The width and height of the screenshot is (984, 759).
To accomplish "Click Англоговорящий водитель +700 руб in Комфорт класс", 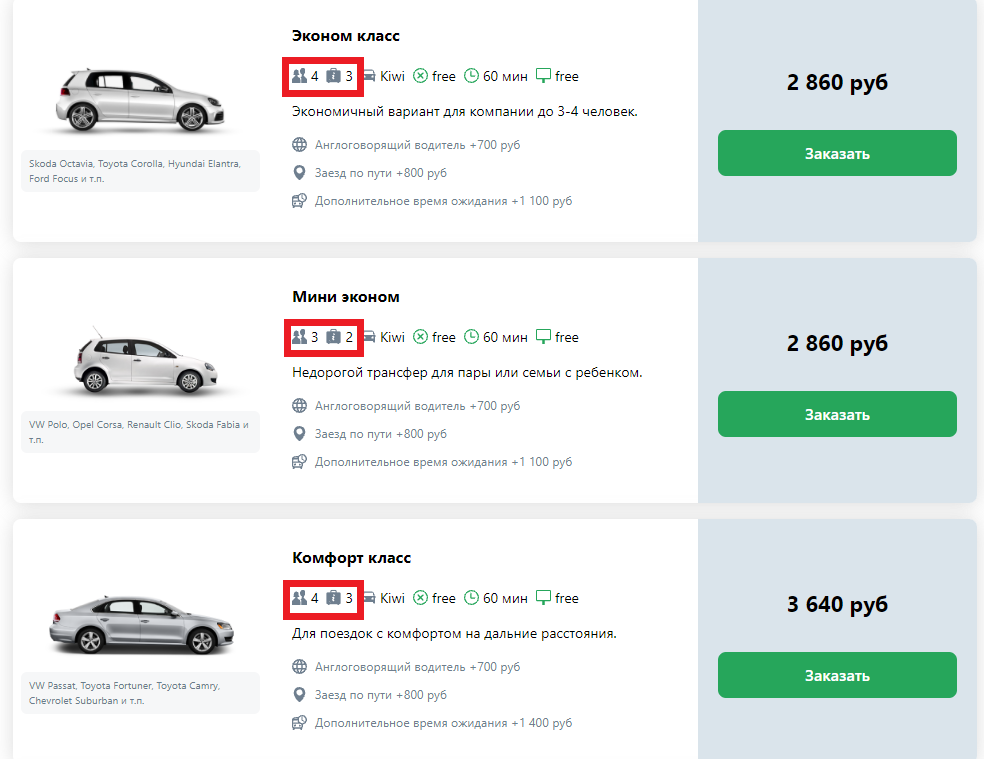I will [417, 667].
